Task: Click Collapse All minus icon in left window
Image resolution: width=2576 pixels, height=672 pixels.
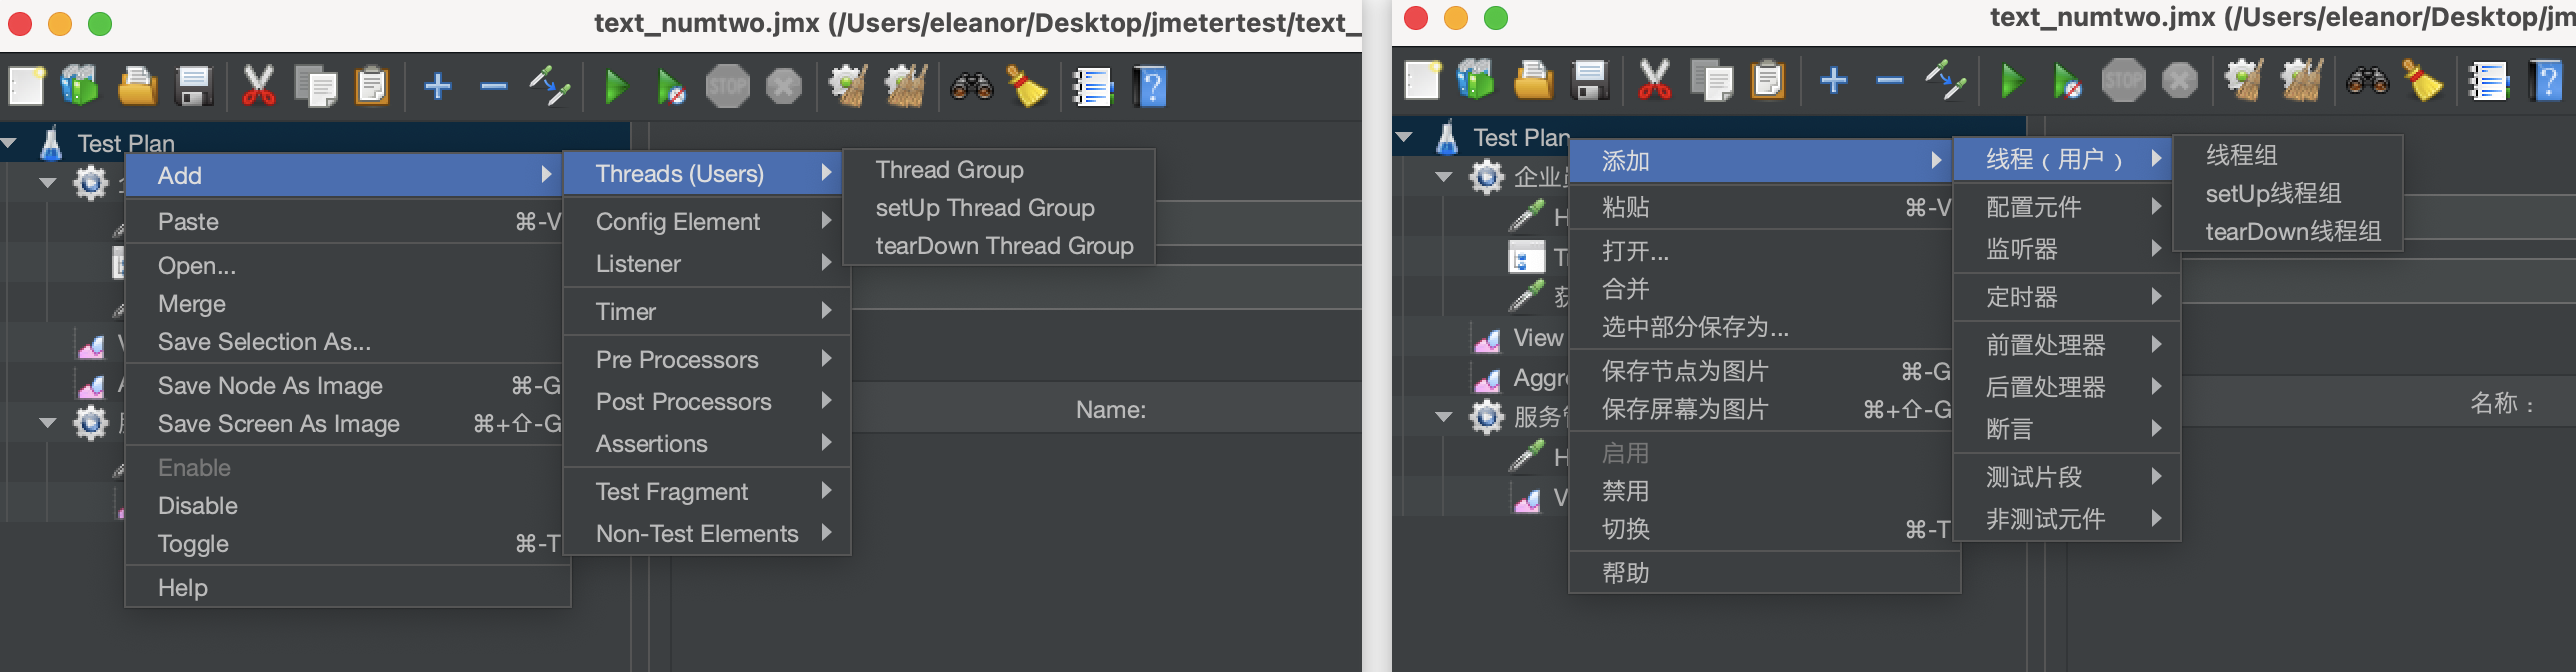Action: tap(494, 86)
